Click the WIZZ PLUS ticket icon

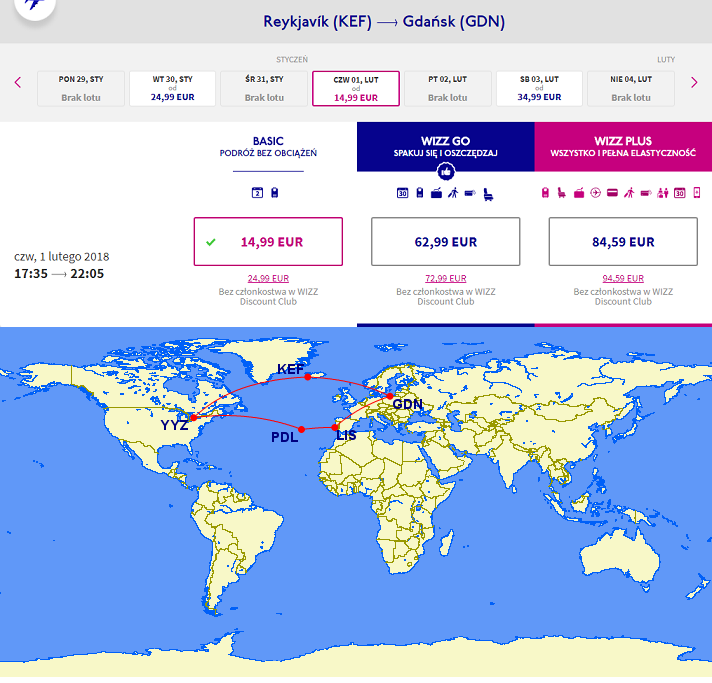(646, 193)
